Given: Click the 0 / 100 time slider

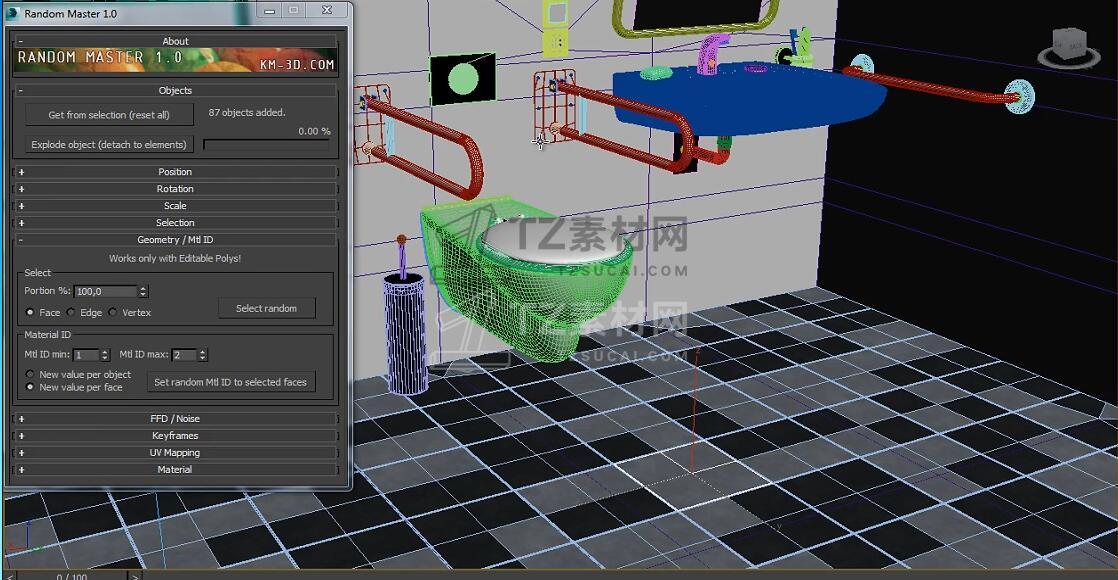Looking at the screenshot, I should click(71, 576).
